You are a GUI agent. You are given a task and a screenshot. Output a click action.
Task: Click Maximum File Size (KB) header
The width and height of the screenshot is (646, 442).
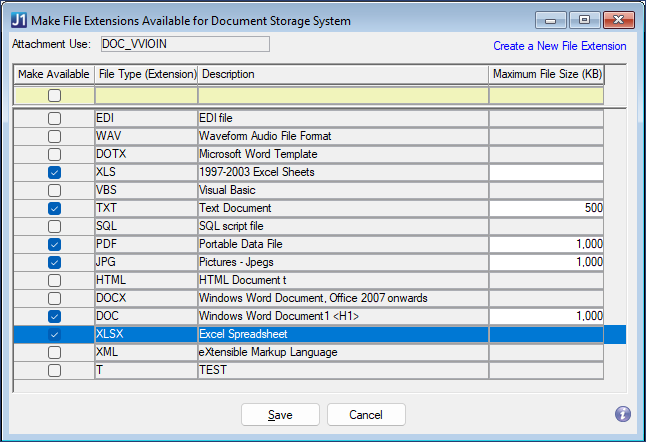pyautogui.click(x=546, y=74)
